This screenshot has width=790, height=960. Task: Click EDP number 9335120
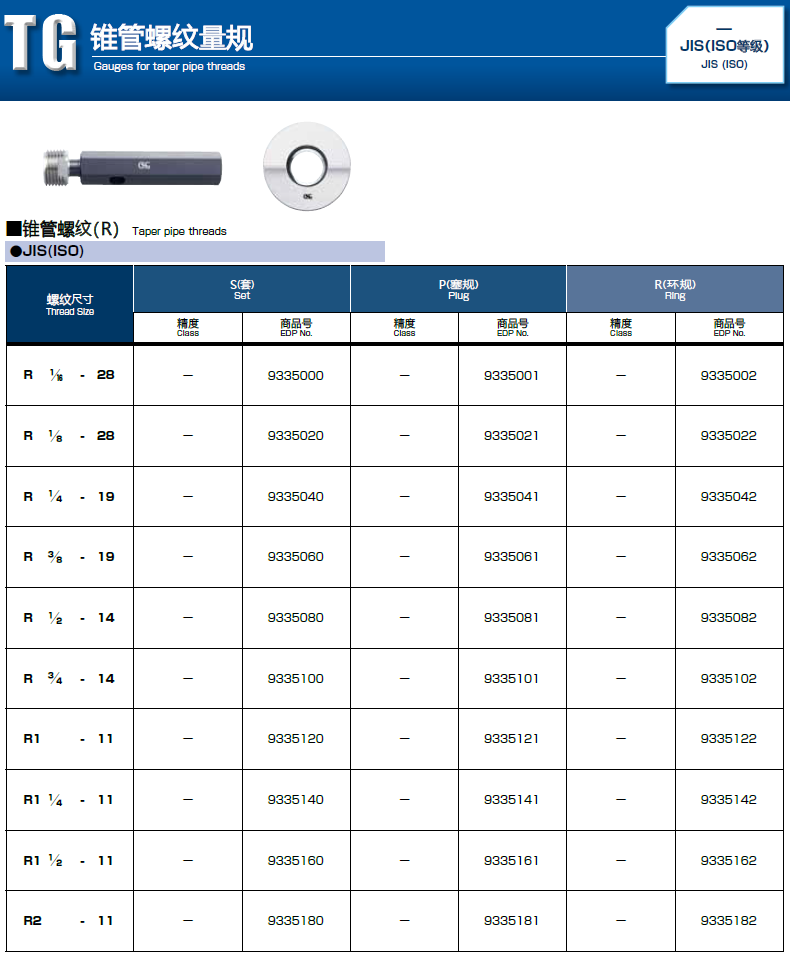pos(296,739)
